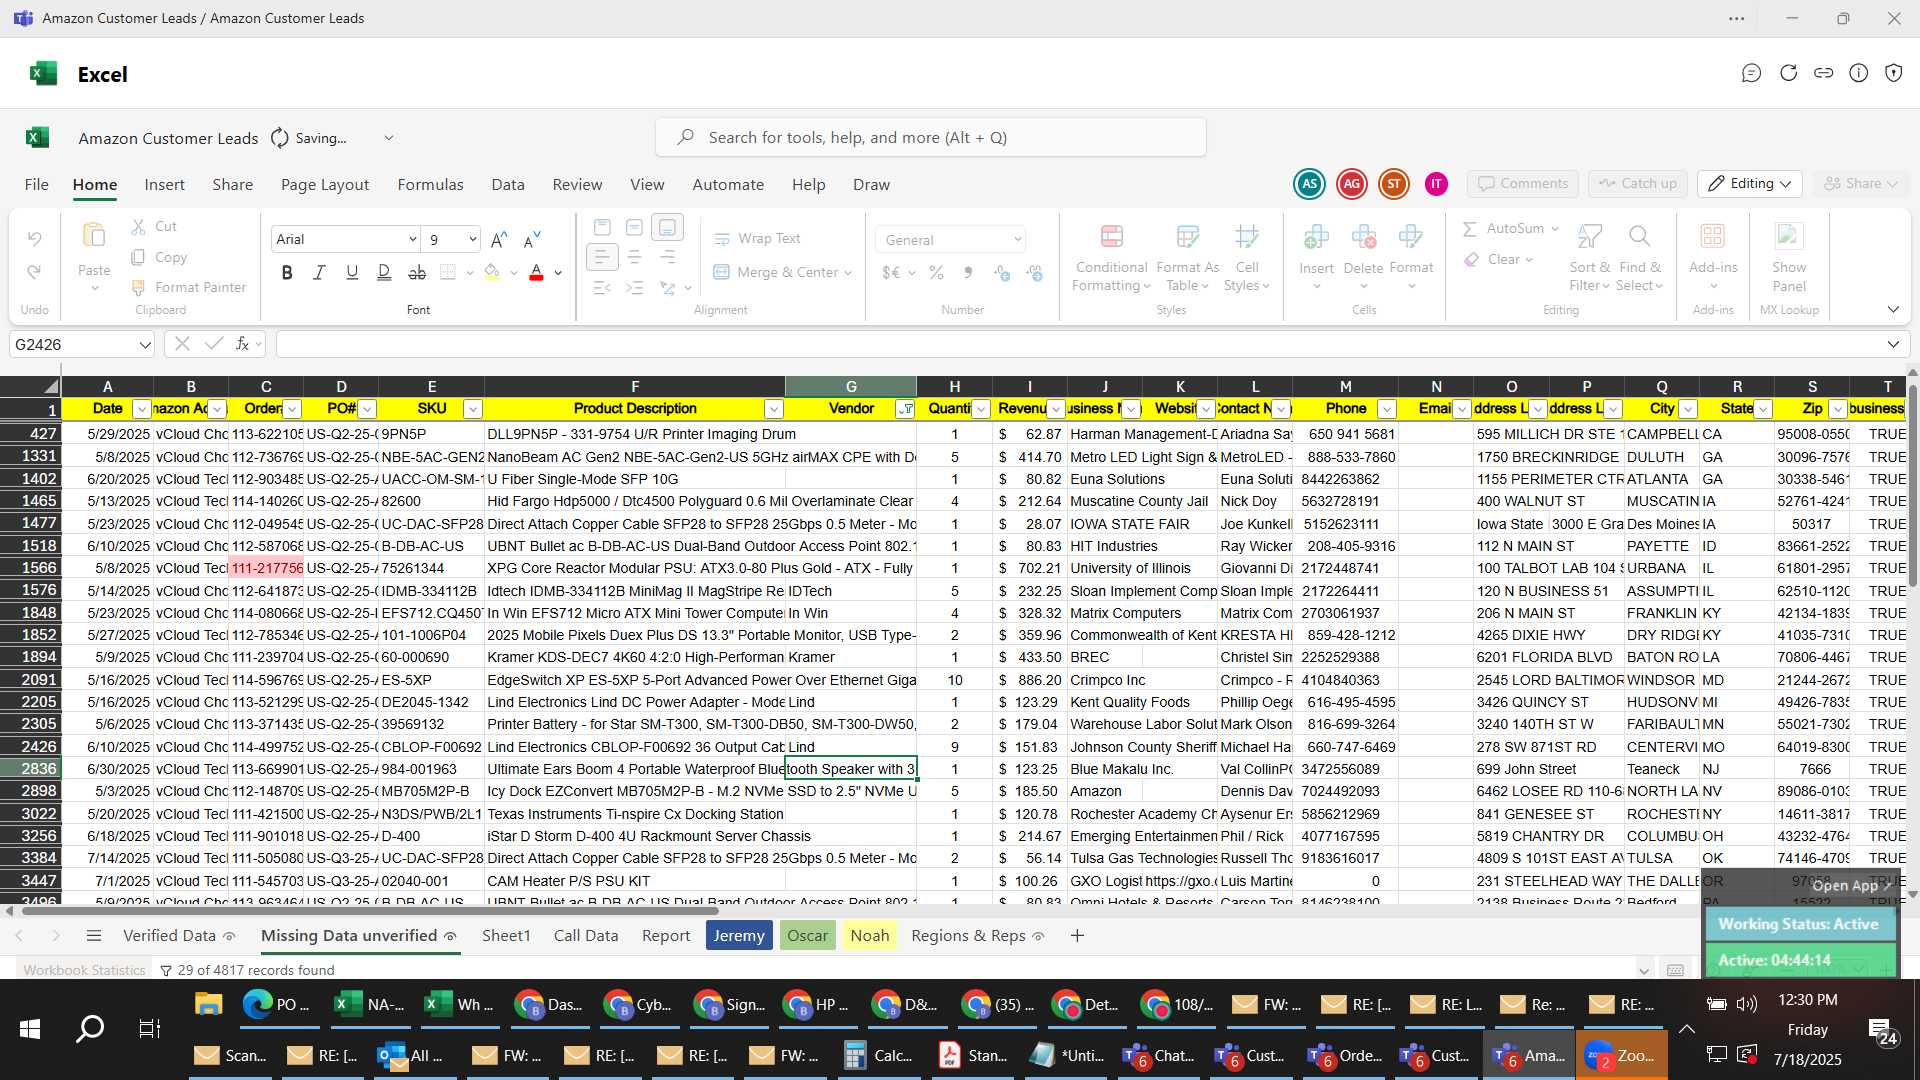Click the Delete cells icon
This screenshot has width=1920, height=1080.
click(1363, 237)
